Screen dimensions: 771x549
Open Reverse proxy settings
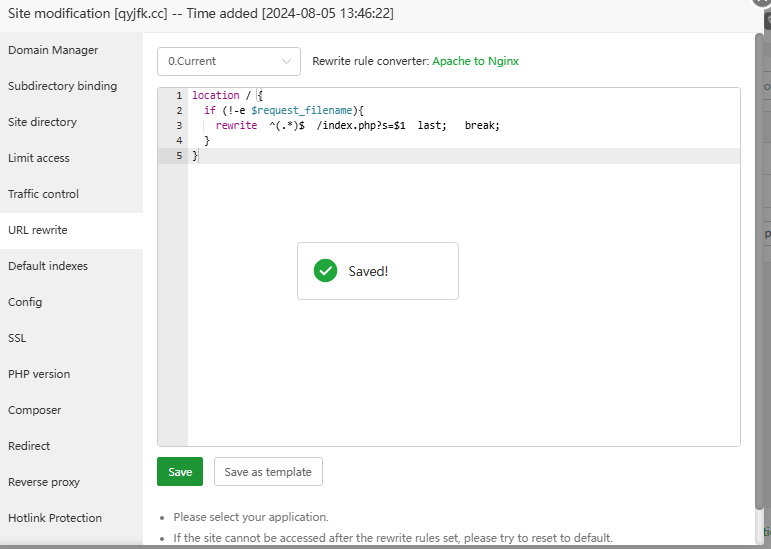(44, 482)
